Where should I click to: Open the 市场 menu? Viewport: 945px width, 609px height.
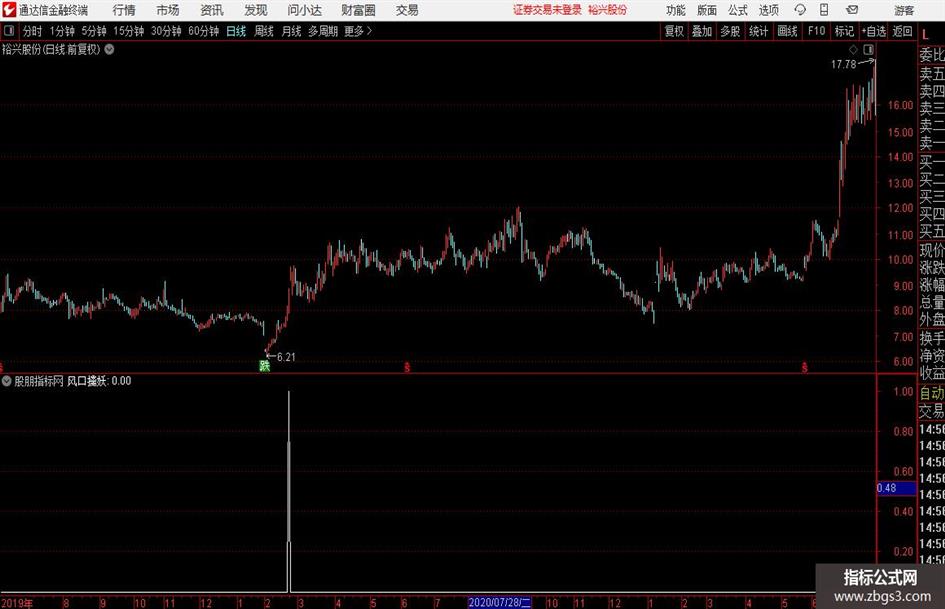(168, 10)
